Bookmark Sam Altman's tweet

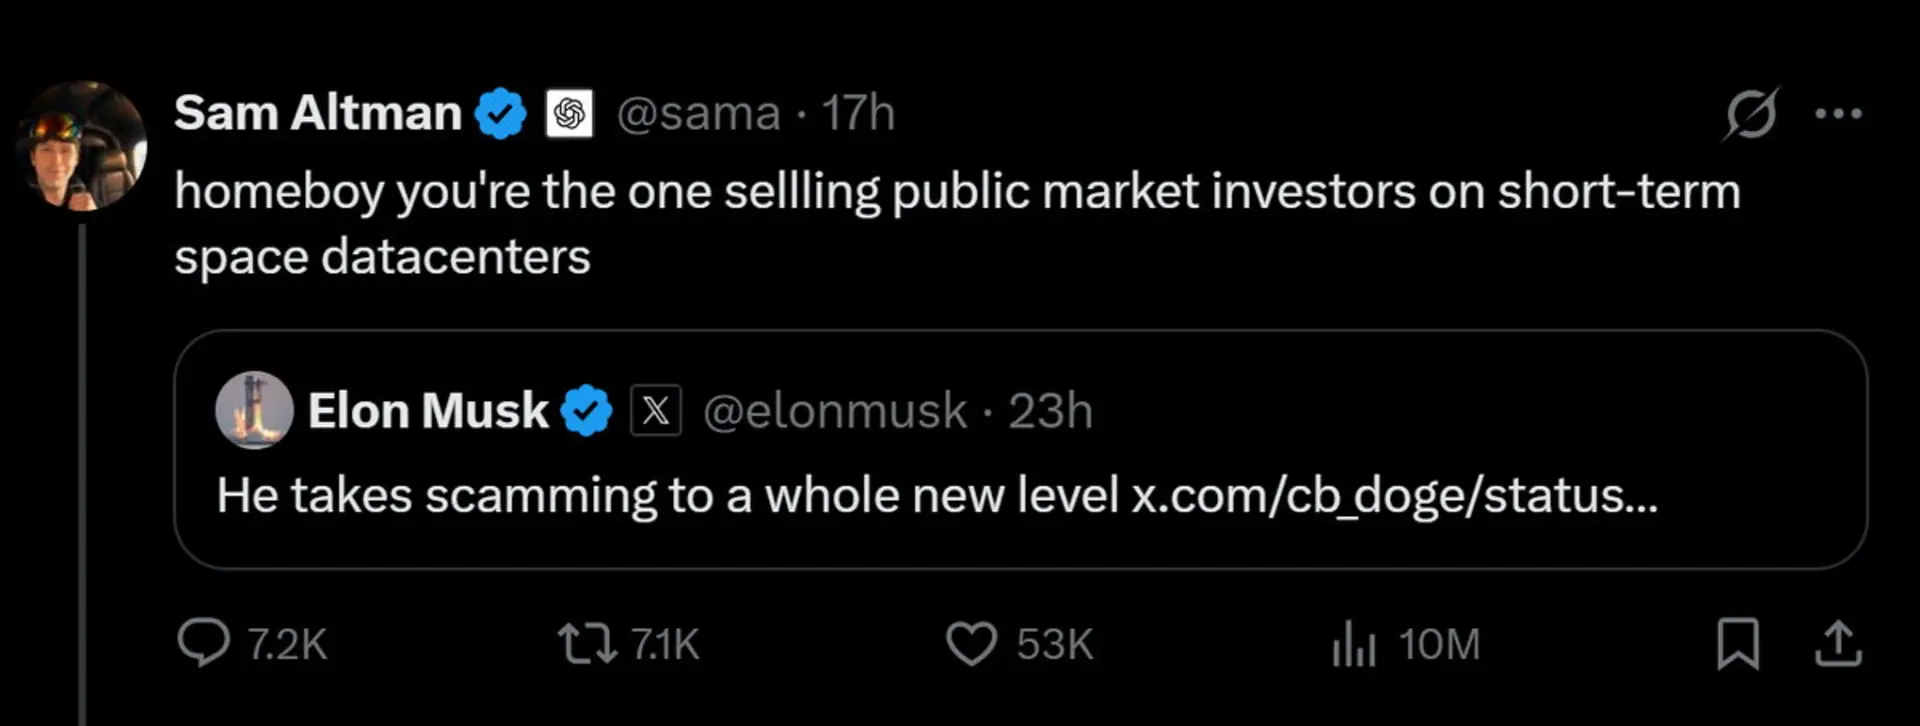coord(1738,643)
